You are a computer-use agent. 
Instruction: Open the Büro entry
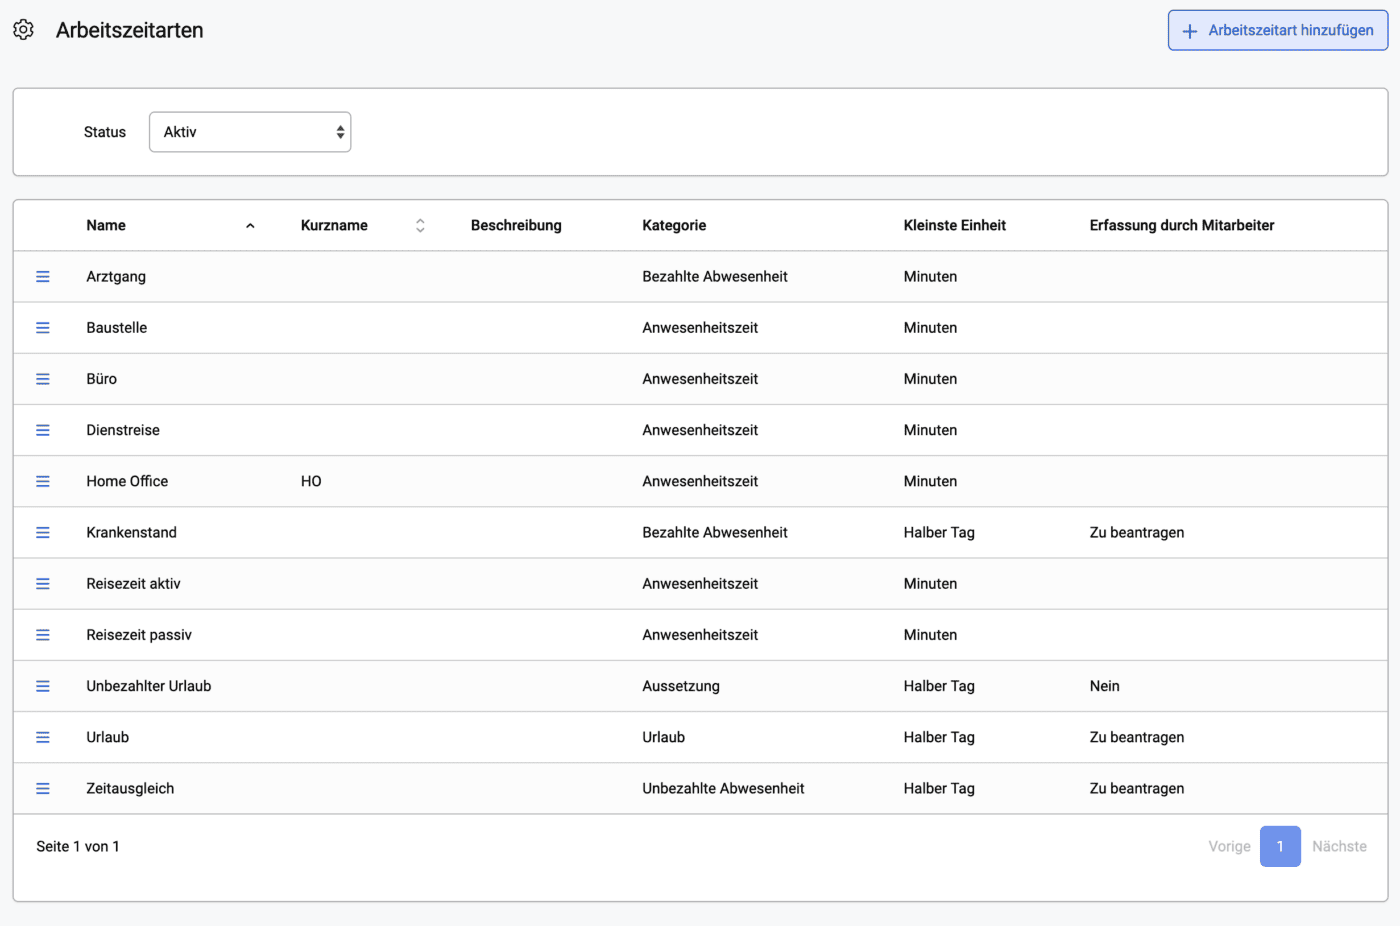click(x=102, y=379)
